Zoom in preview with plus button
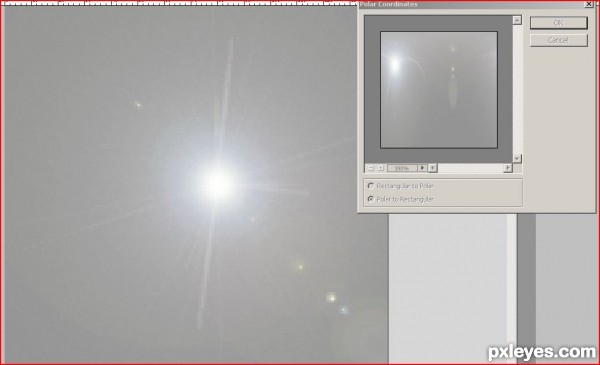The height and width of the screenshot is (365, 600). point(380,168)
